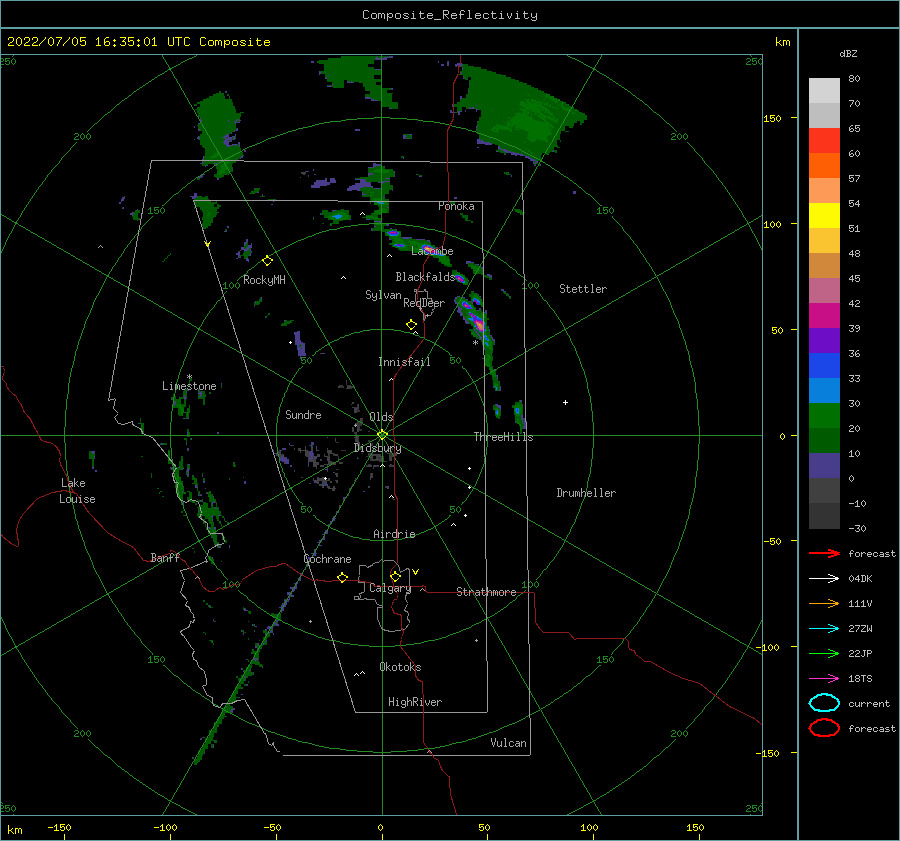Click the magenta 18TS arrow icon

click(824, 679)
